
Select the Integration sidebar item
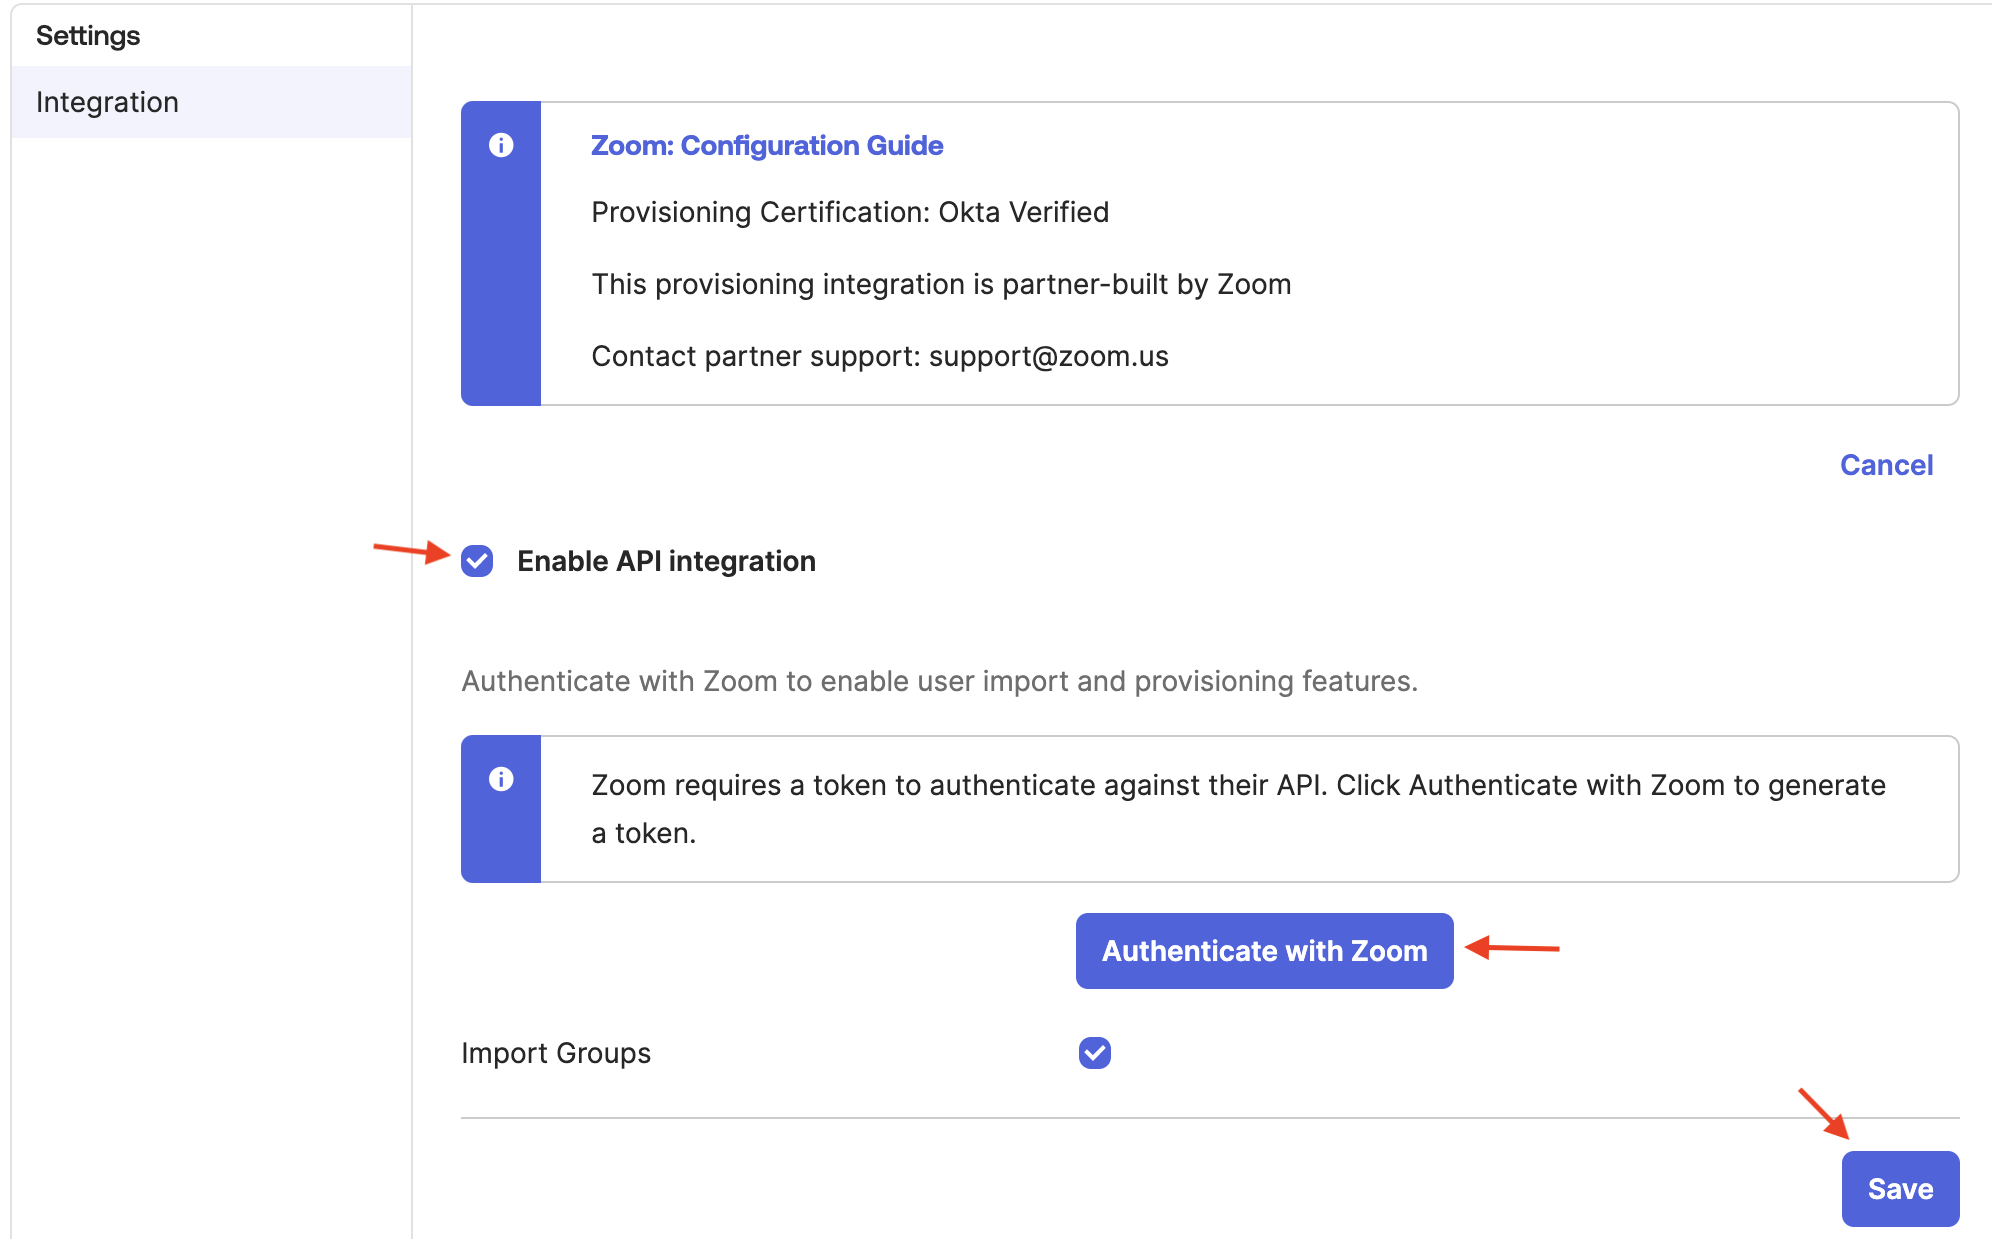108,102
